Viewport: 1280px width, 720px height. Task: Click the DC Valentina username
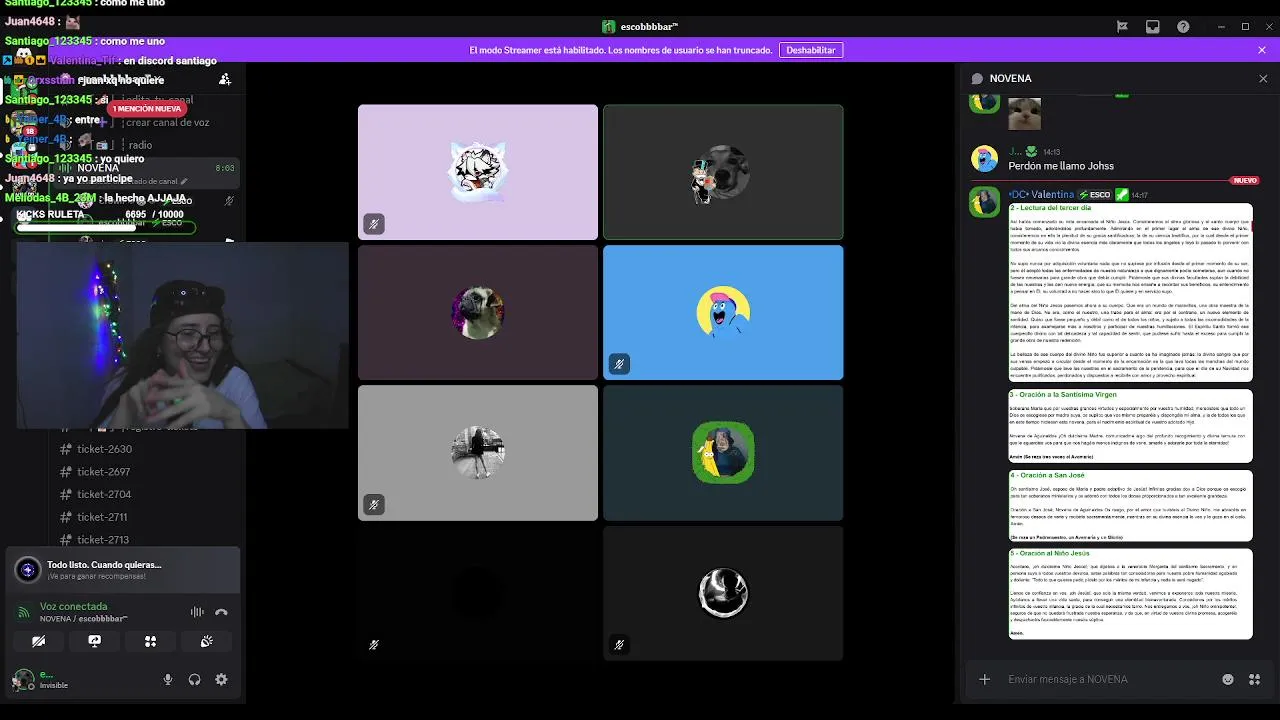(x=1040, y=195)
